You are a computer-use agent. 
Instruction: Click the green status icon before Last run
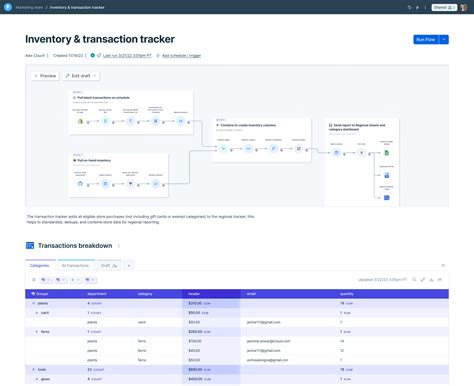click(x=93, y=55)
